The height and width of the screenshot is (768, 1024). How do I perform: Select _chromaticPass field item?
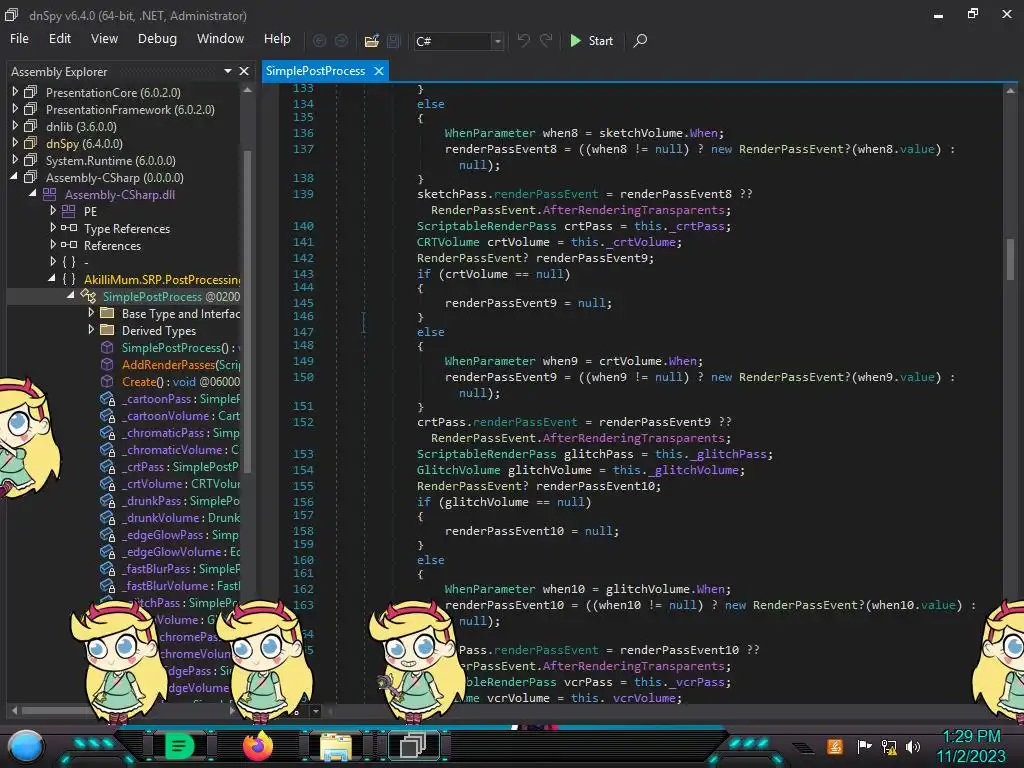click(180, 432)
